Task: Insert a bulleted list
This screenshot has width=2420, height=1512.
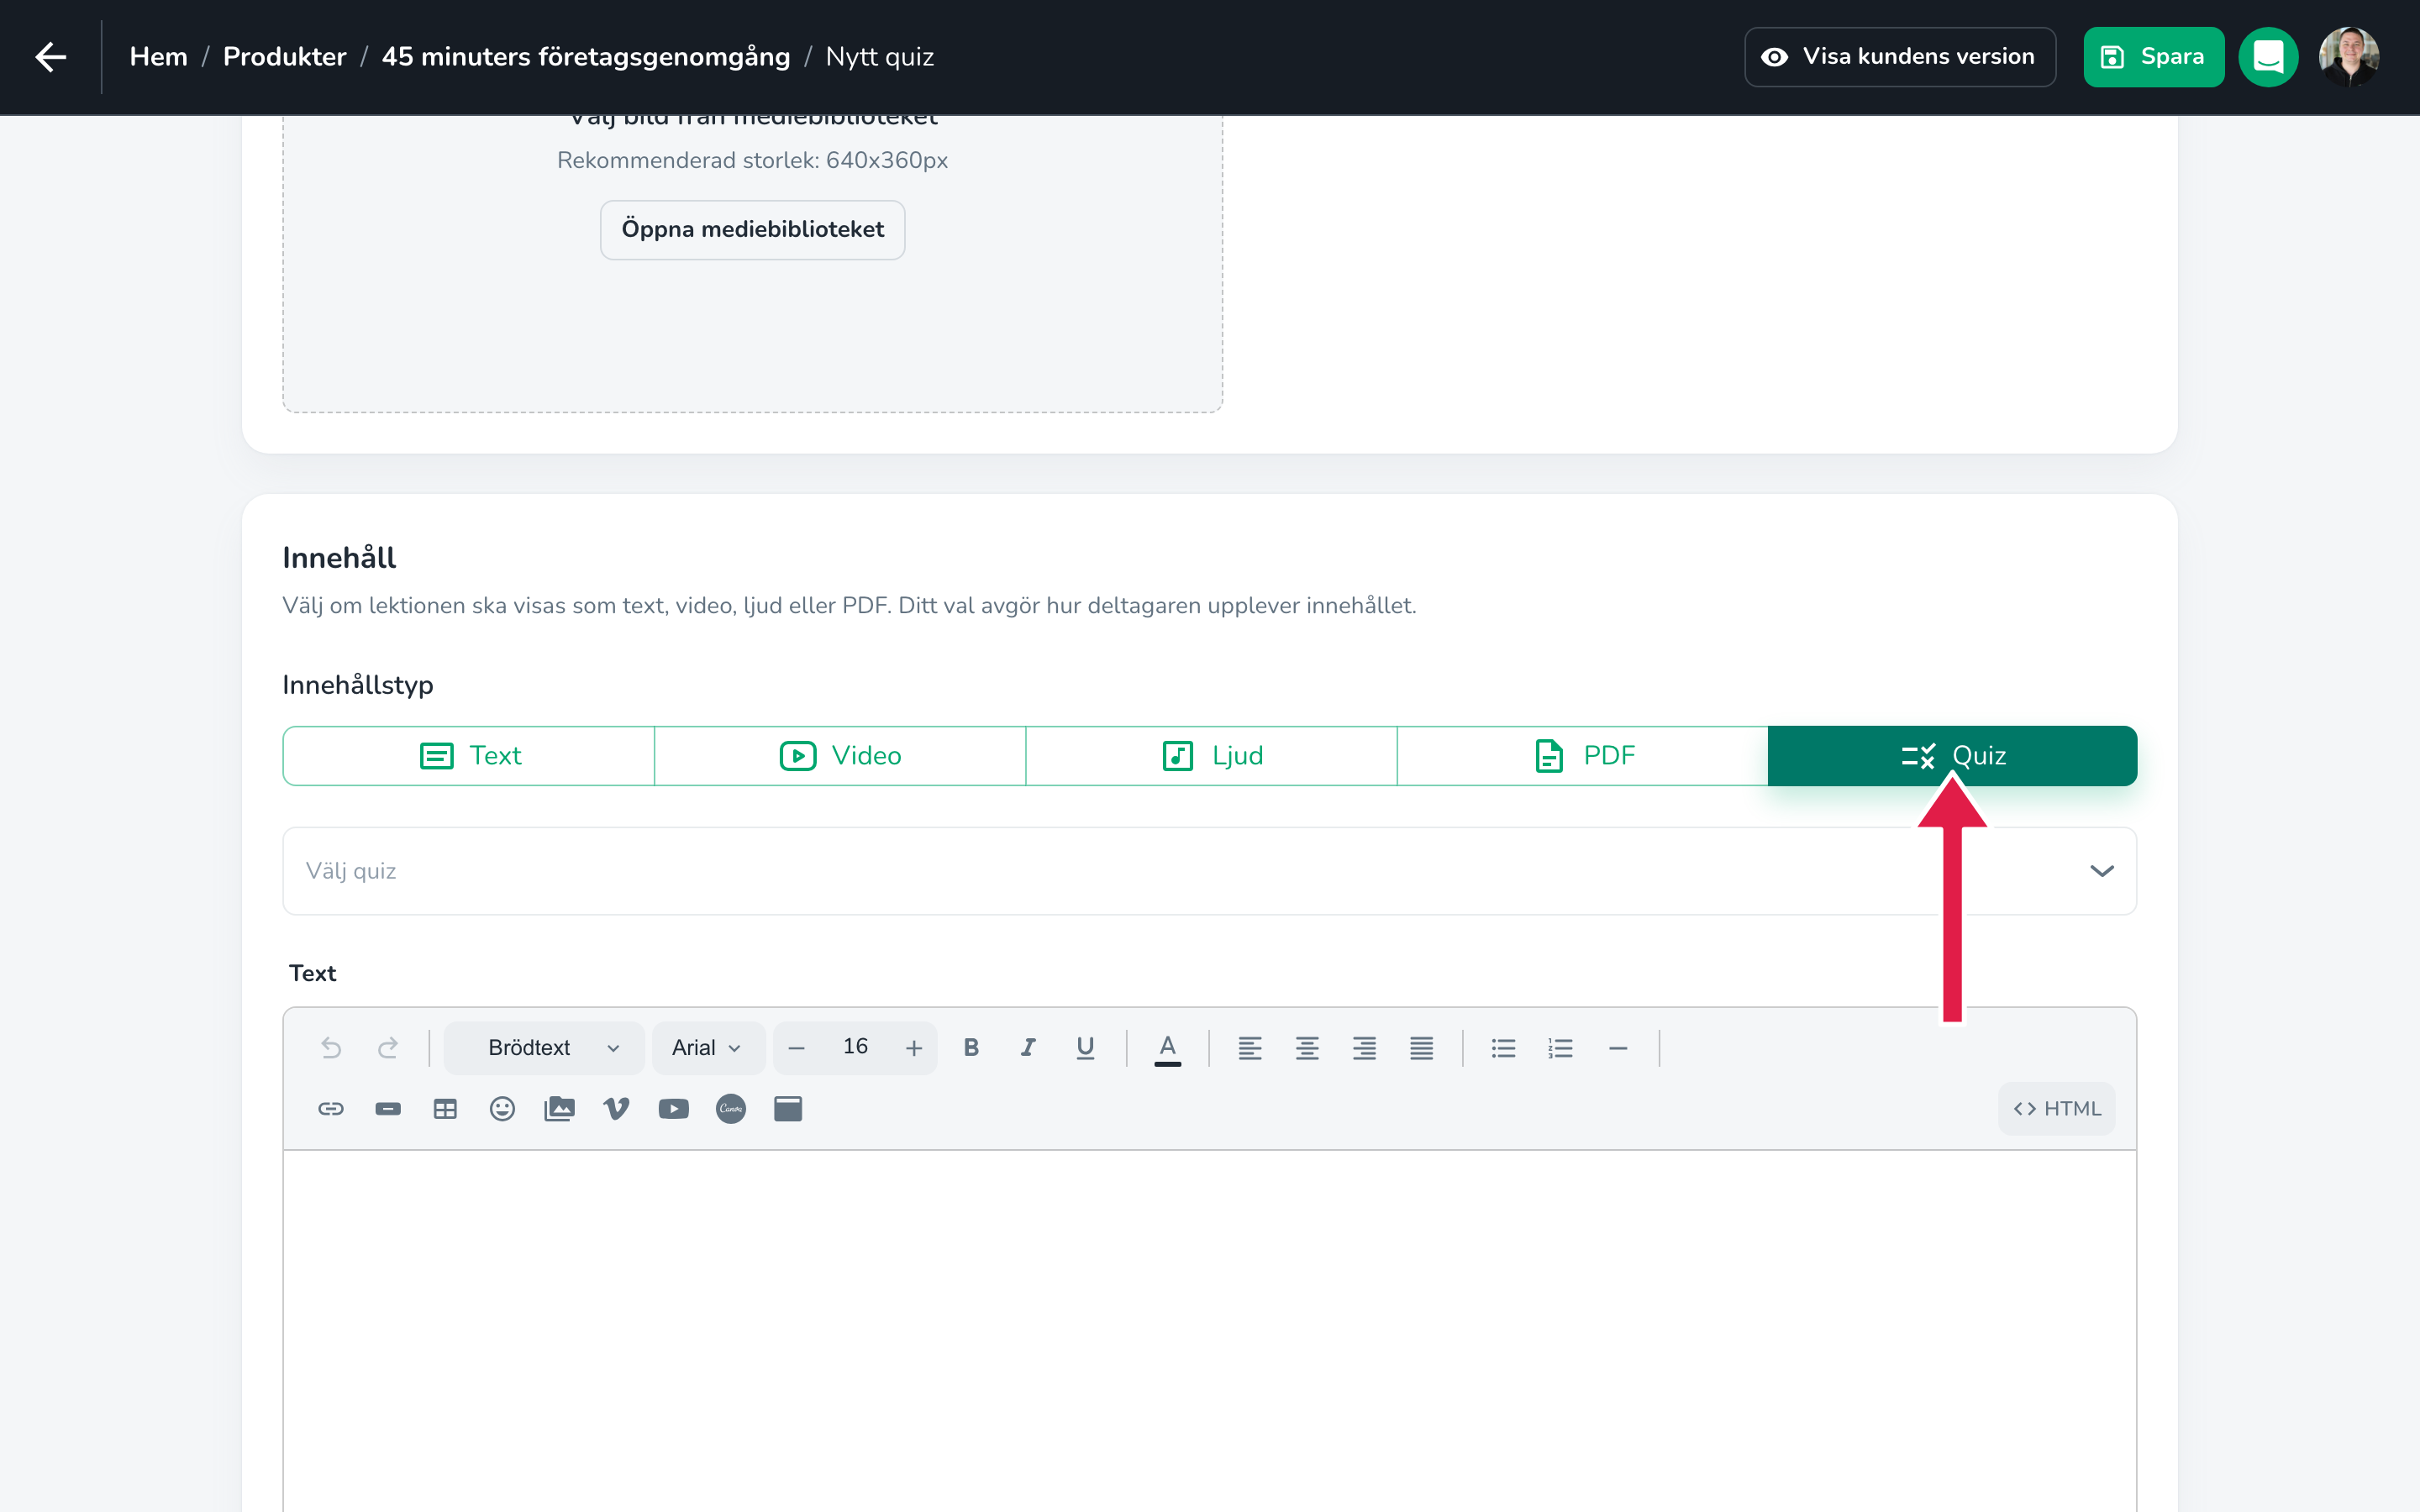Action: coord(1504,1048)
